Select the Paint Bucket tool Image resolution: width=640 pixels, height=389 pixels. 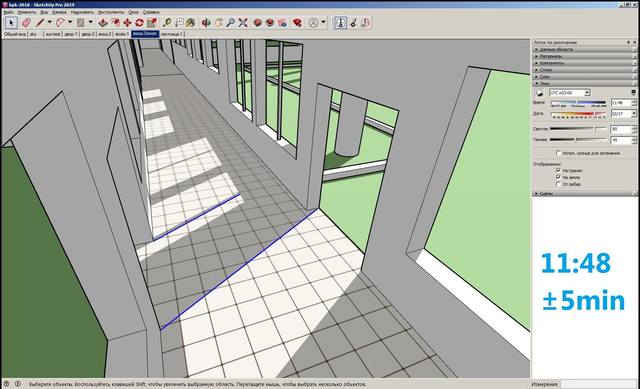pyautogui.click(x=191, y=23)
